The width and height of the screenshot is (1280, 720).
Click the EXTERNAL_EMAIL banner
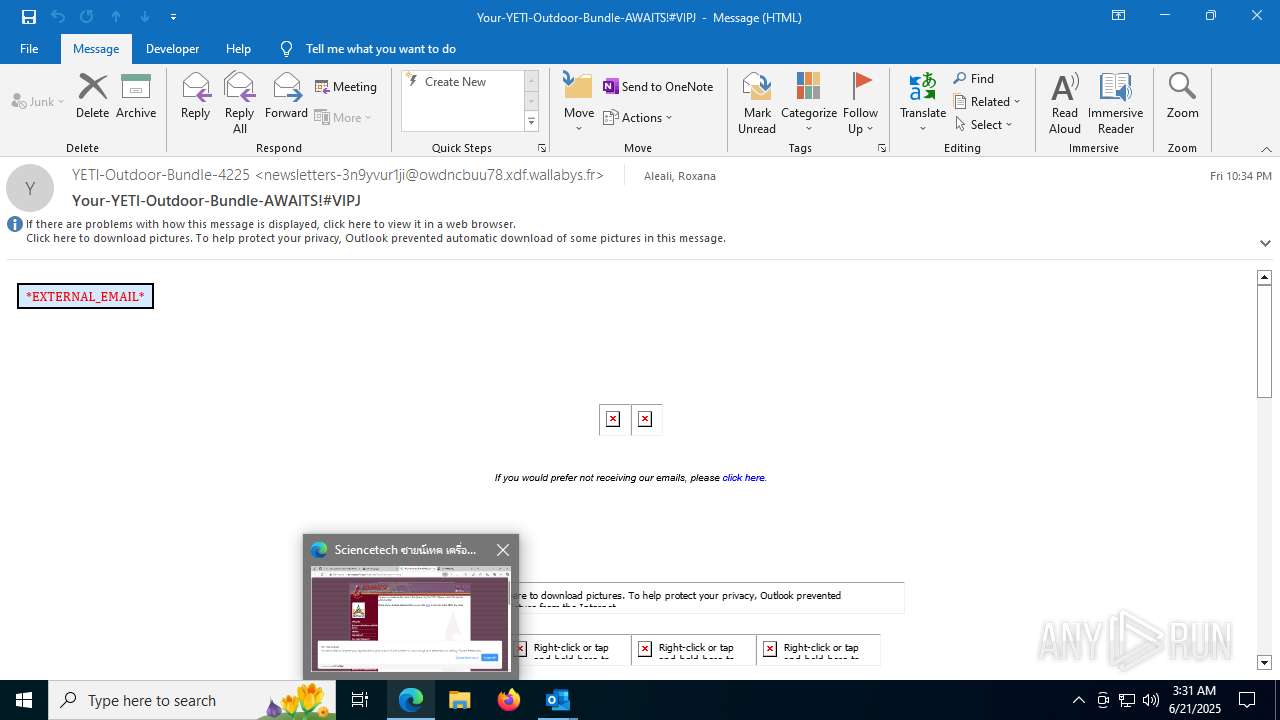coord(85,296)
